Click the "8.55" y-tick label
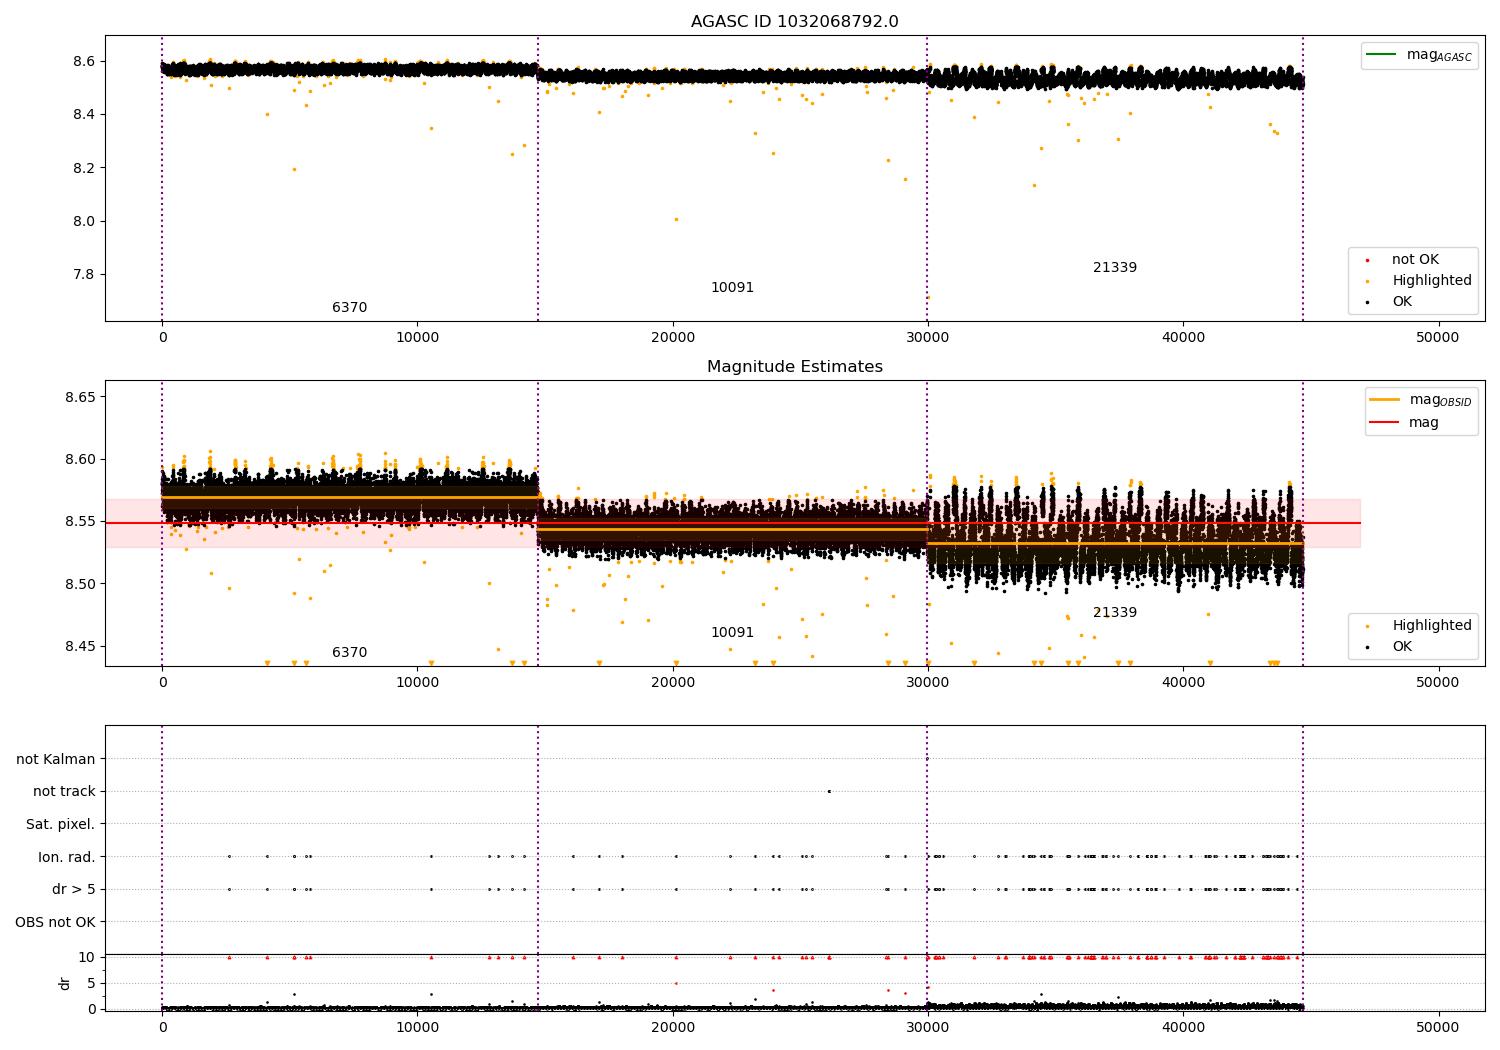The image size is (1500, 1050). pos(80,522)
